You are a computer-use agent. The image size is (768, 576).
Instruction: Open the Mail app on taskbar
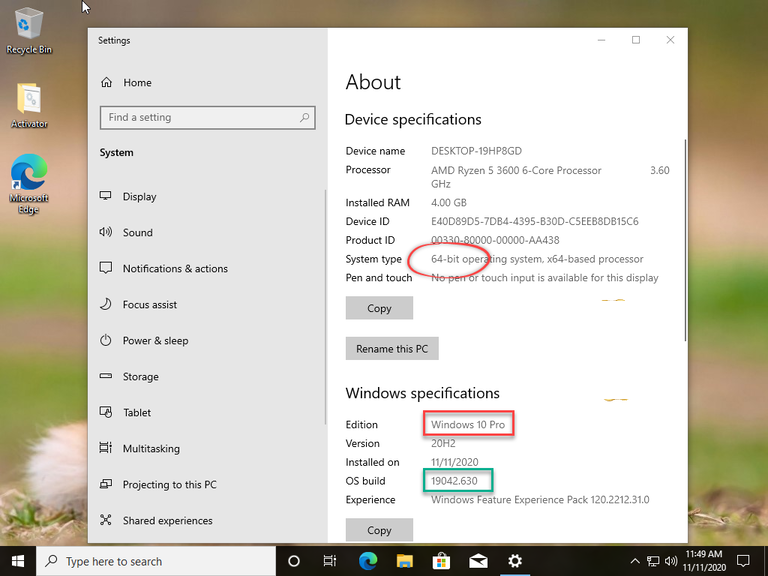click(478, 561)
